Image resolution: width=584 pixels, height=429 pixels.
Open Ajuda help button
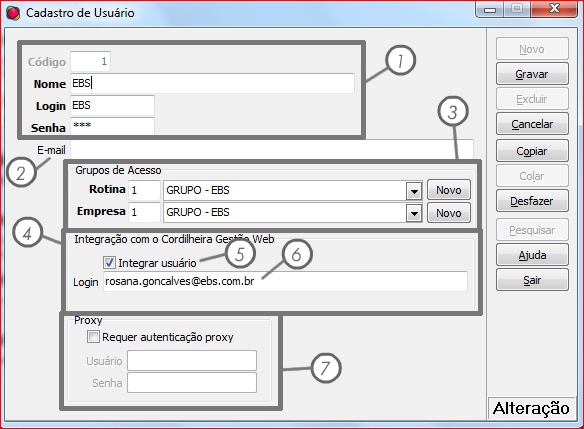(532, 255)
